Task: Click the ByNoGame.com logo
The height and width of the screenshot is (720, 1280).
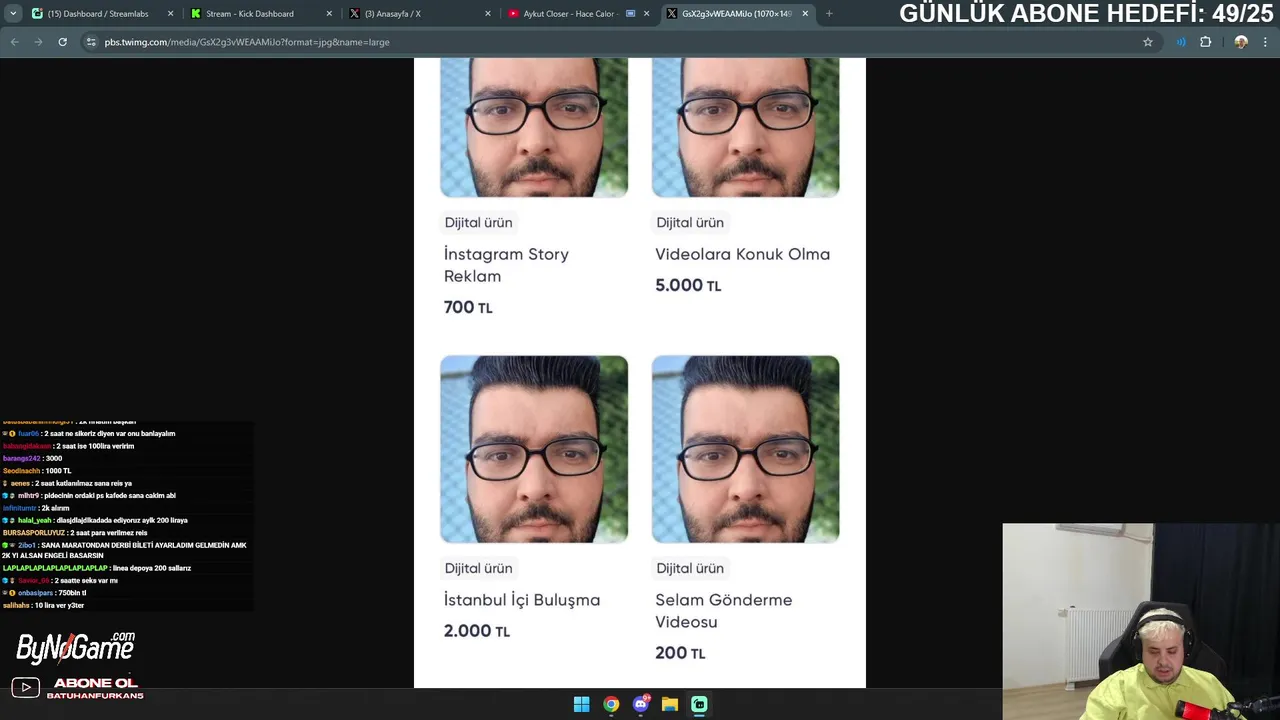Action: (x=75, y=647)
